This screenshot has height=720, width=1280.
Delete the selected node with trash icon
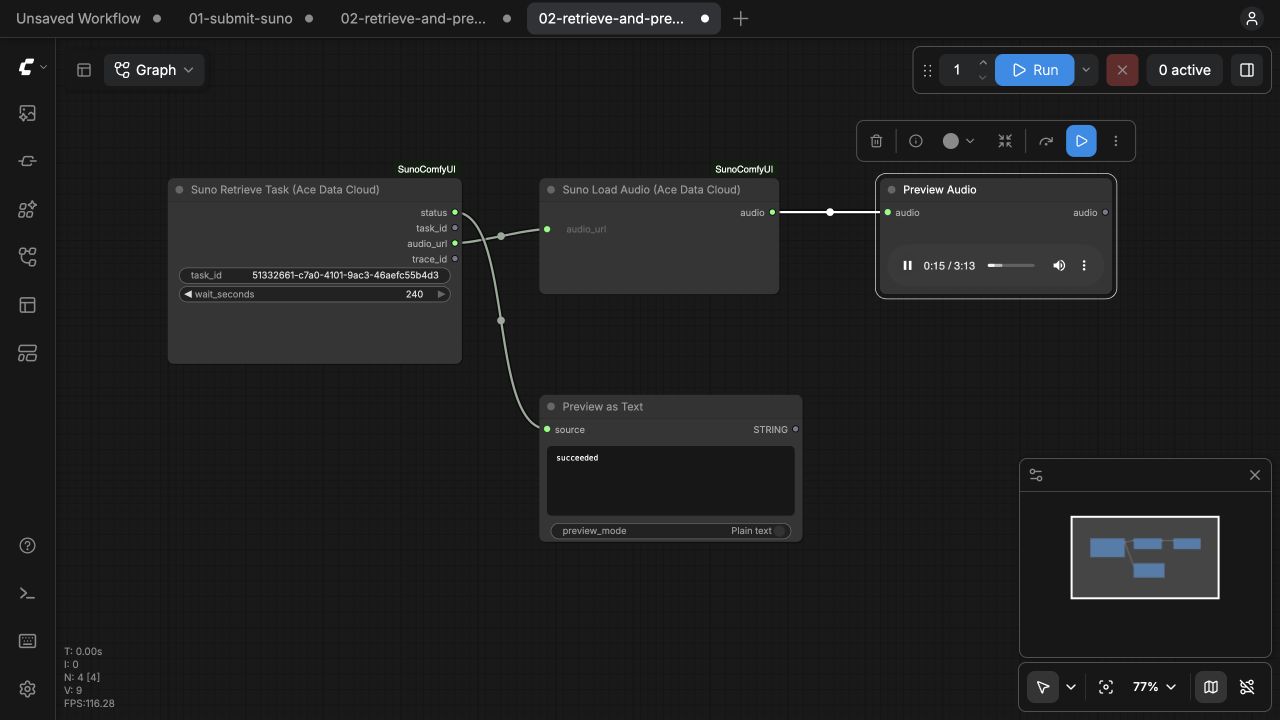tap(876, 141)
